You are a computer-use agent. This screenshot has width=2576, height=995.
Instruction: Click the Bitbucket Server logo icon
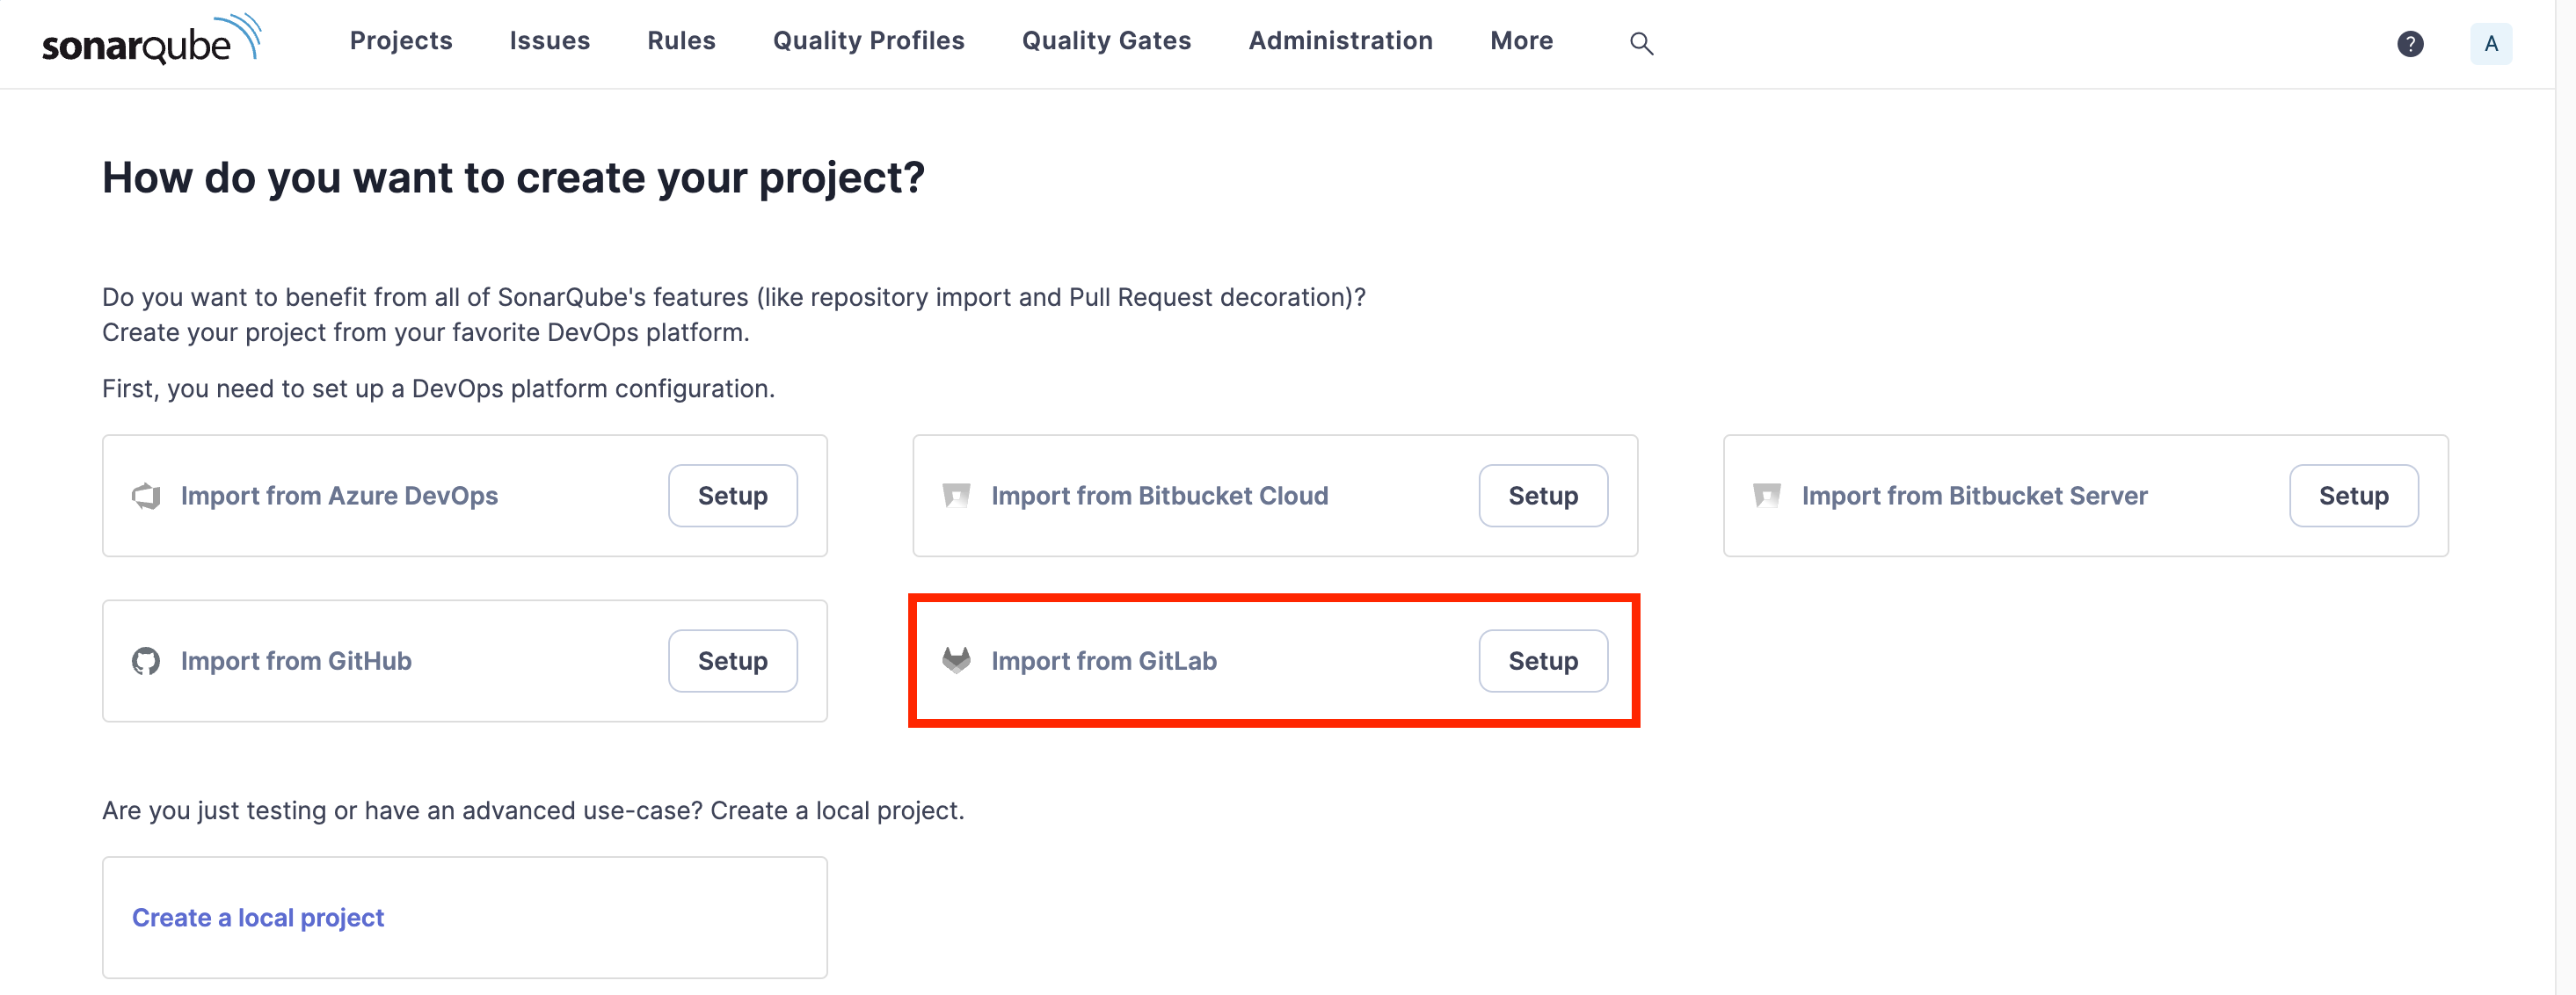(x=1767, y=496)
